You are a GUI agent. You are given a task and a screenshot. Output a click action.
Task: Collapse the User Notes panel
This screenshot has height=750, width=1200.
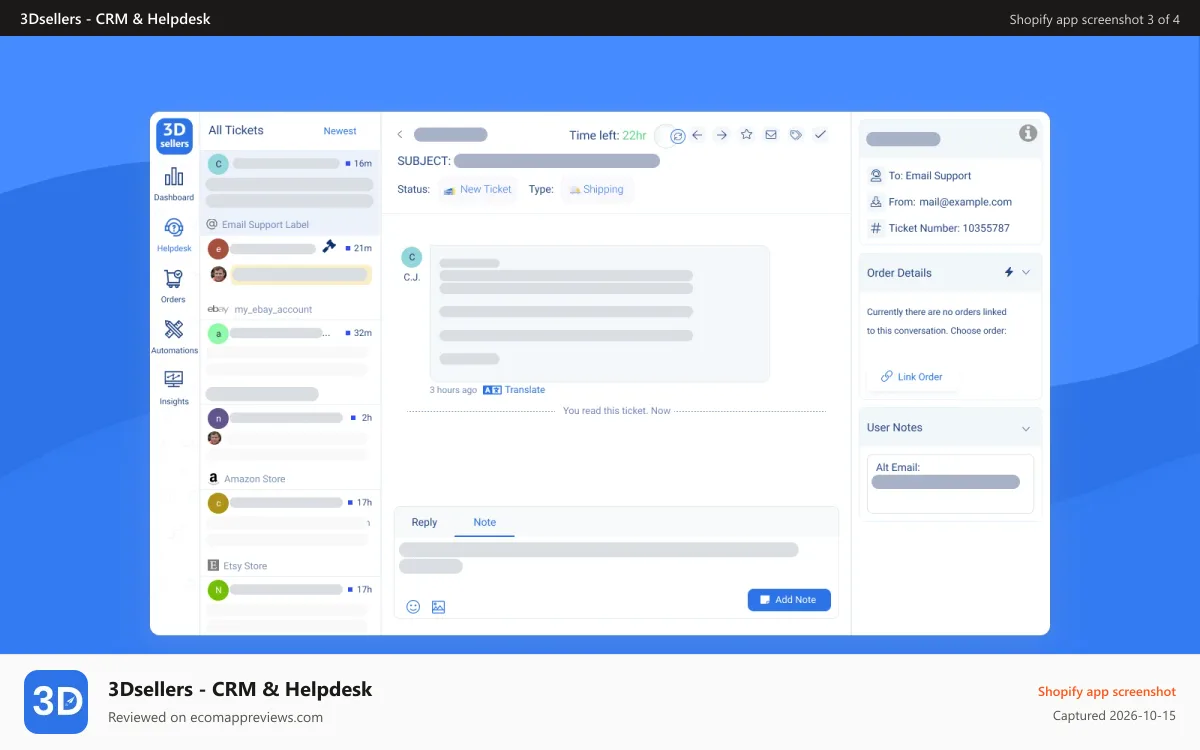tap(1026, 428)
